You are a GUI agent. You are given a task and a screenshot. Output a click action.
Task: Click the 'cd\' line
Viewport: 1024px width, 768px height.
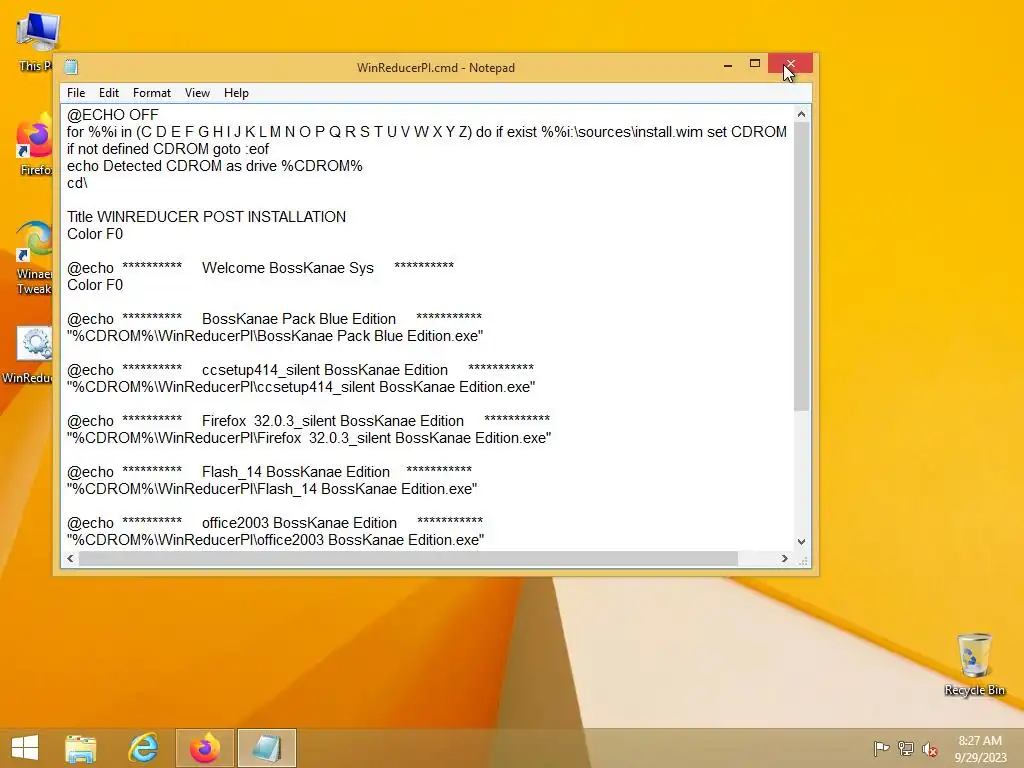77,183
